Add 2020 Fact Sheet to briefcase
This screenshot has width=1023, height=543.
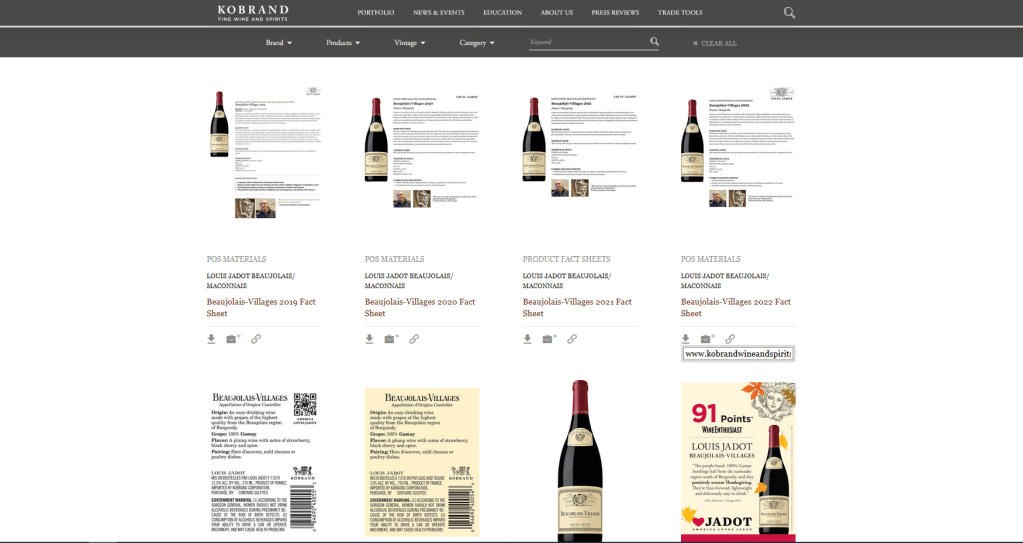[391, 339]
